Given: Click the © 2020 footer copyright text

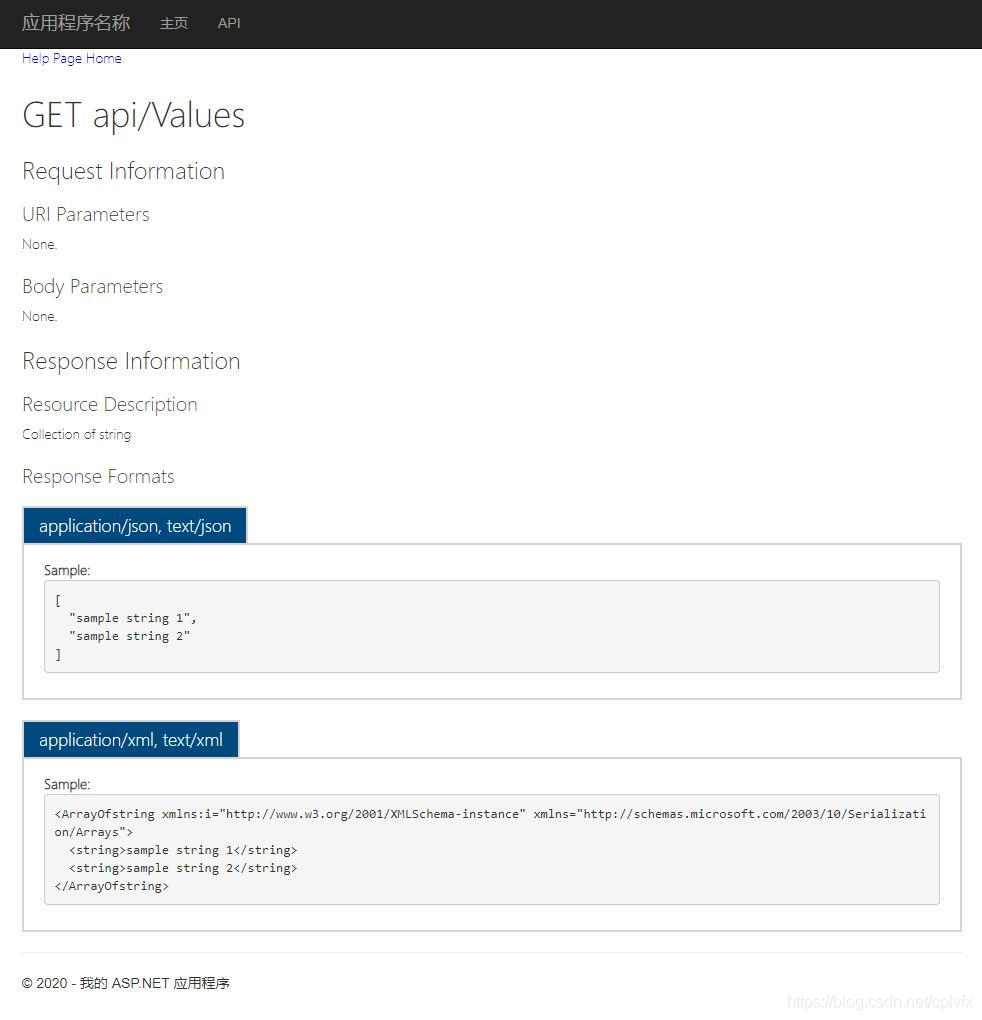Looking at the screenshot, I should (126, 983).
